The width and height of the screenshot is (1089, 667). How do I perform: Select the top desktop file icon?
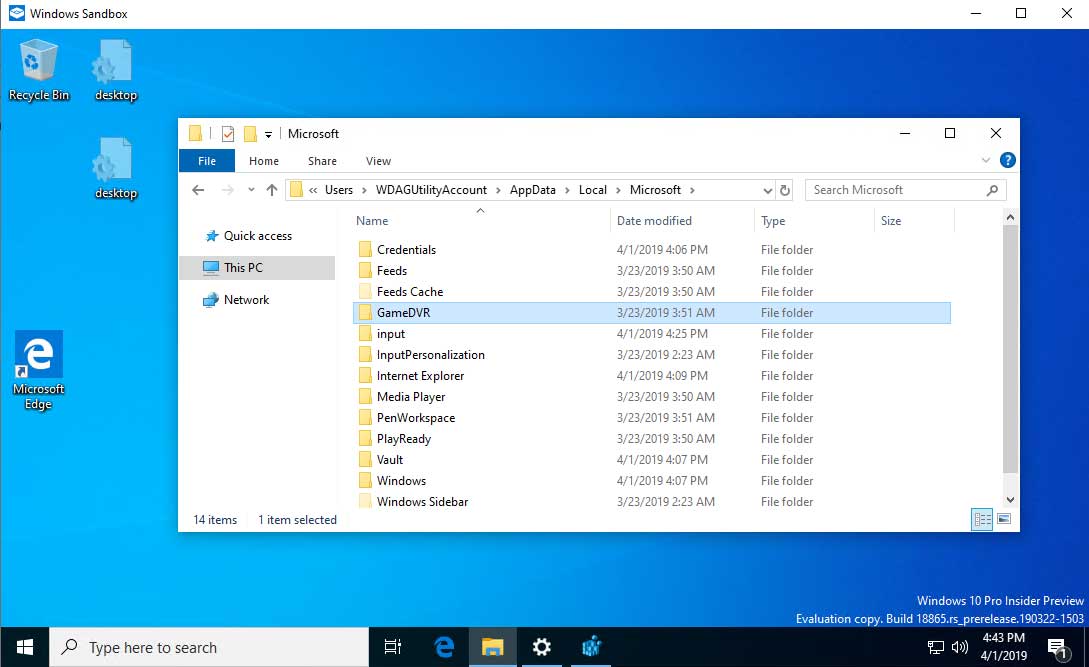coord(115,71)
